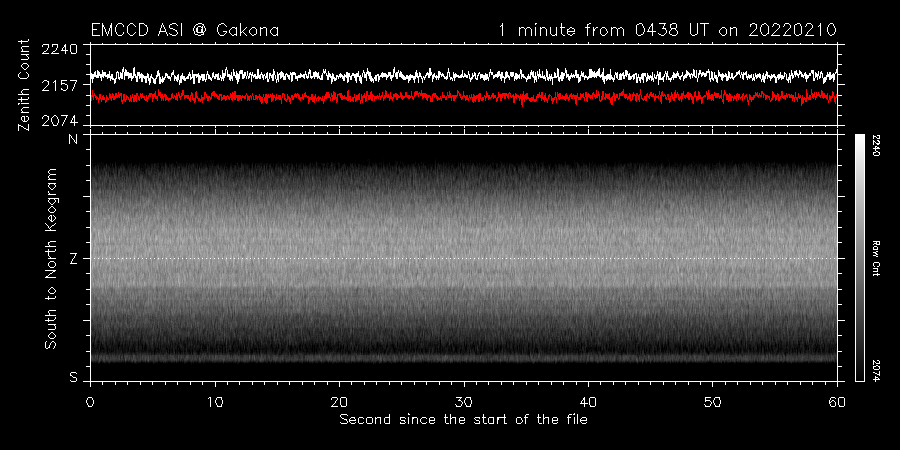Click the 2074 label at the colorbar bottom

click(876, 370)
